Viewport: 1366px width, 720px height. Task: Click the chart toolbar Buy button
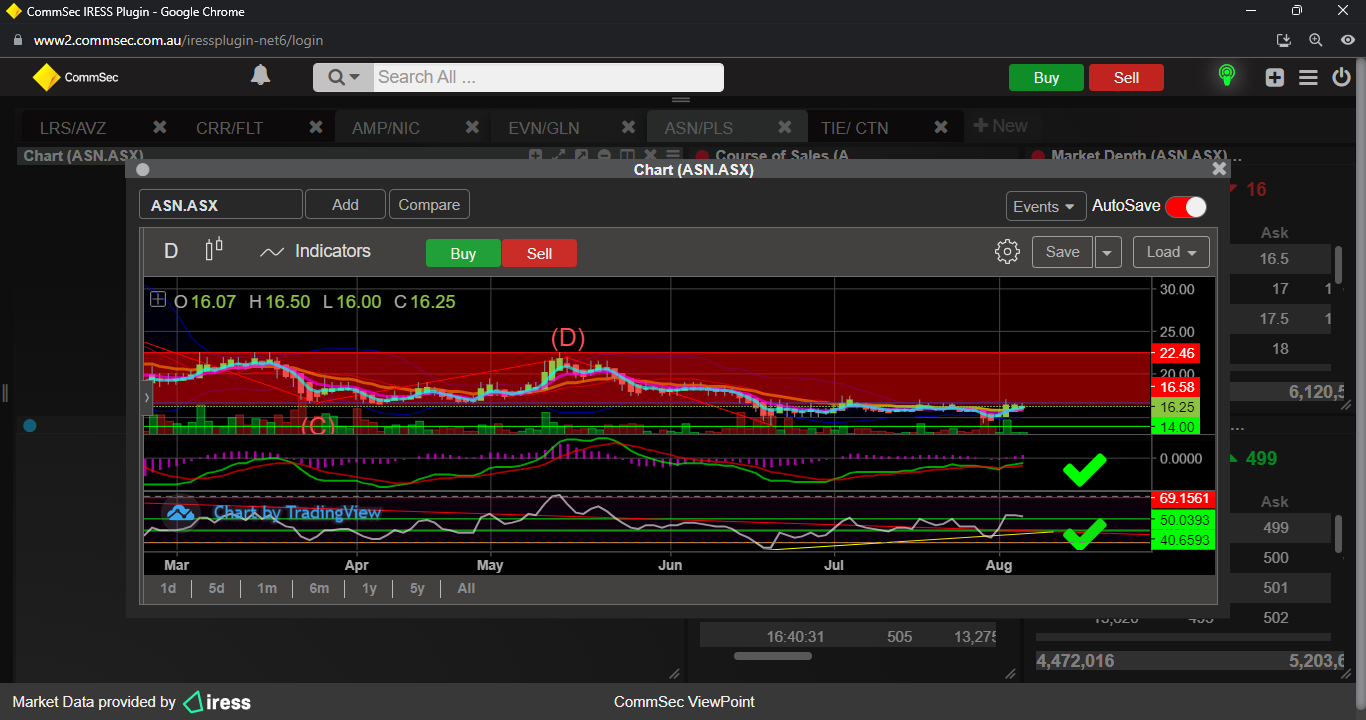coord(463,253)
